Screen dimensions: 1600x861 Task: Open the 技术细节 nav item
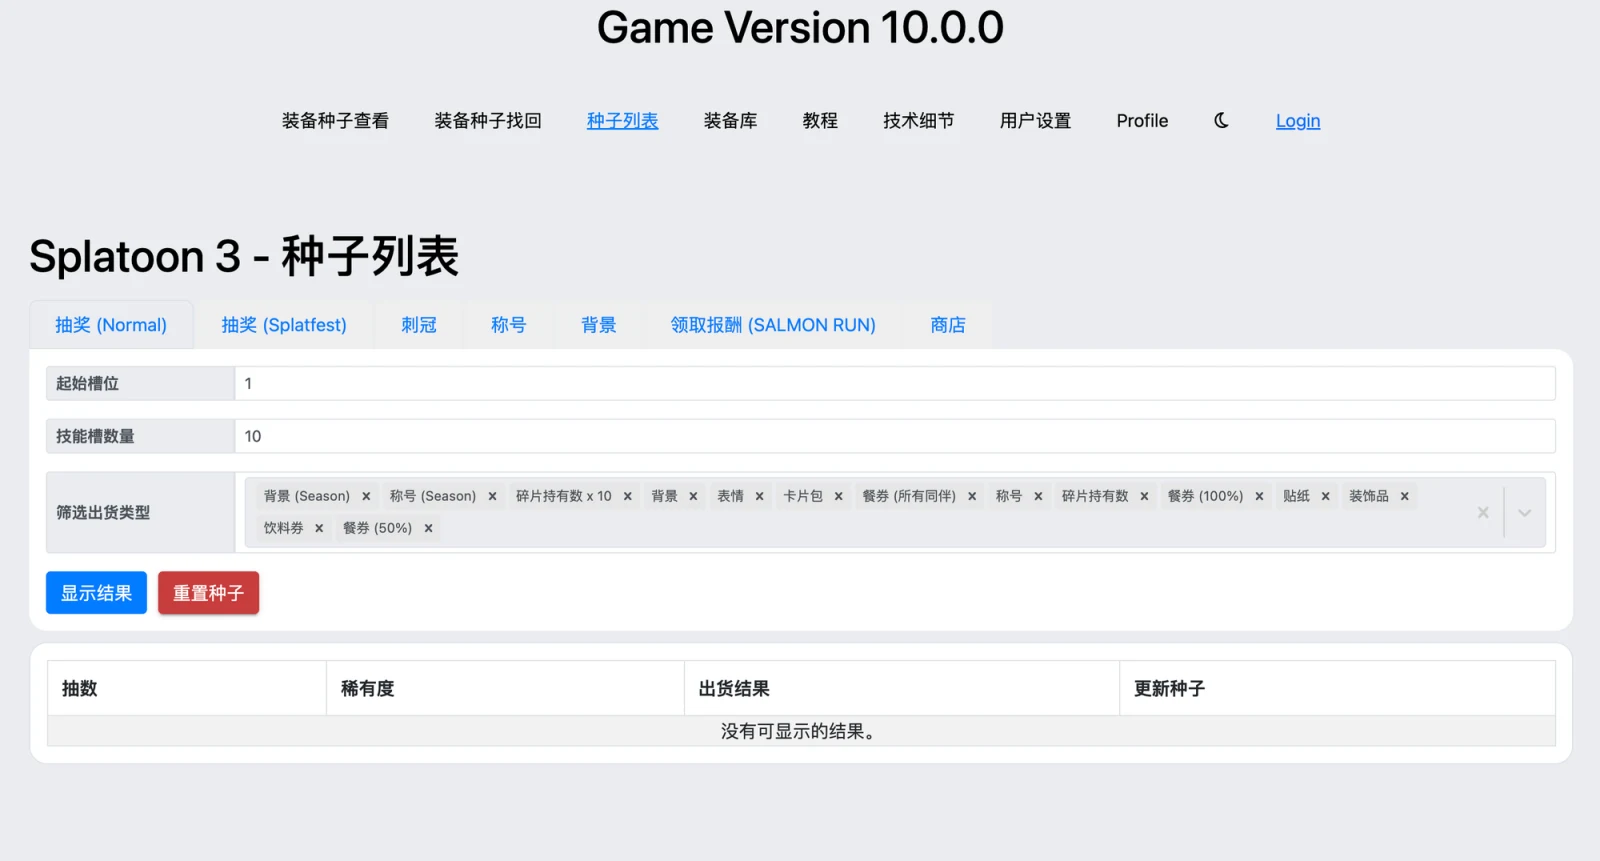click(918, 120)
